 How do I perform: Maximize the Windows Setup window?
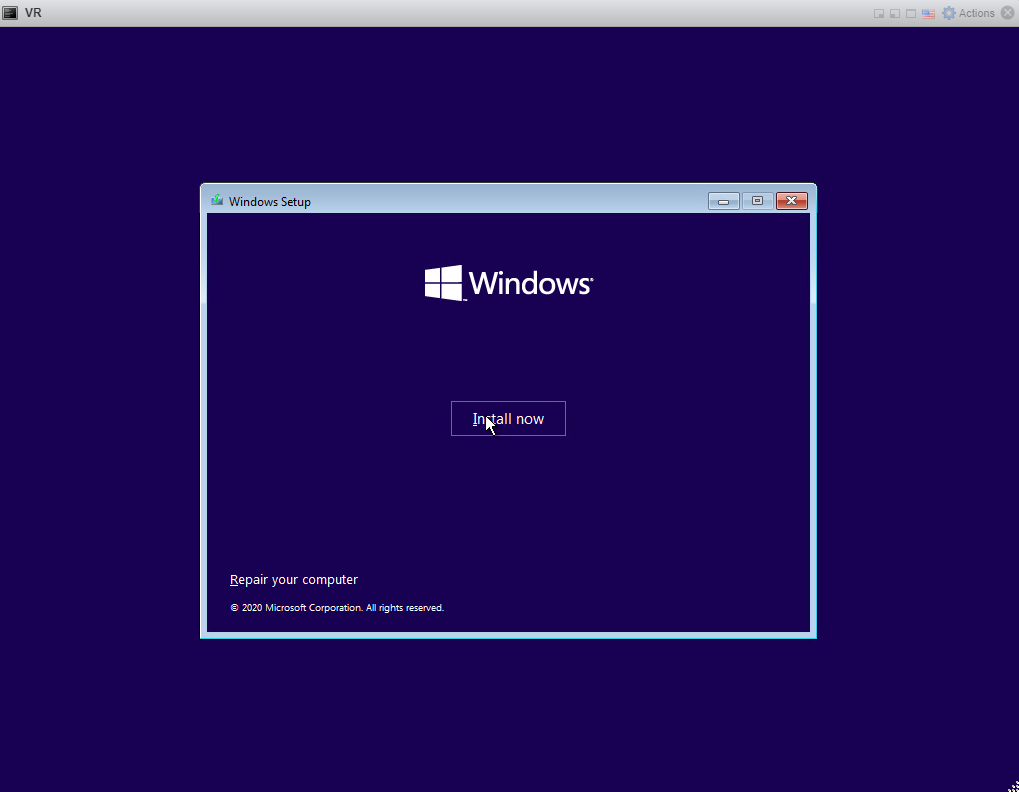coord(757,201)
